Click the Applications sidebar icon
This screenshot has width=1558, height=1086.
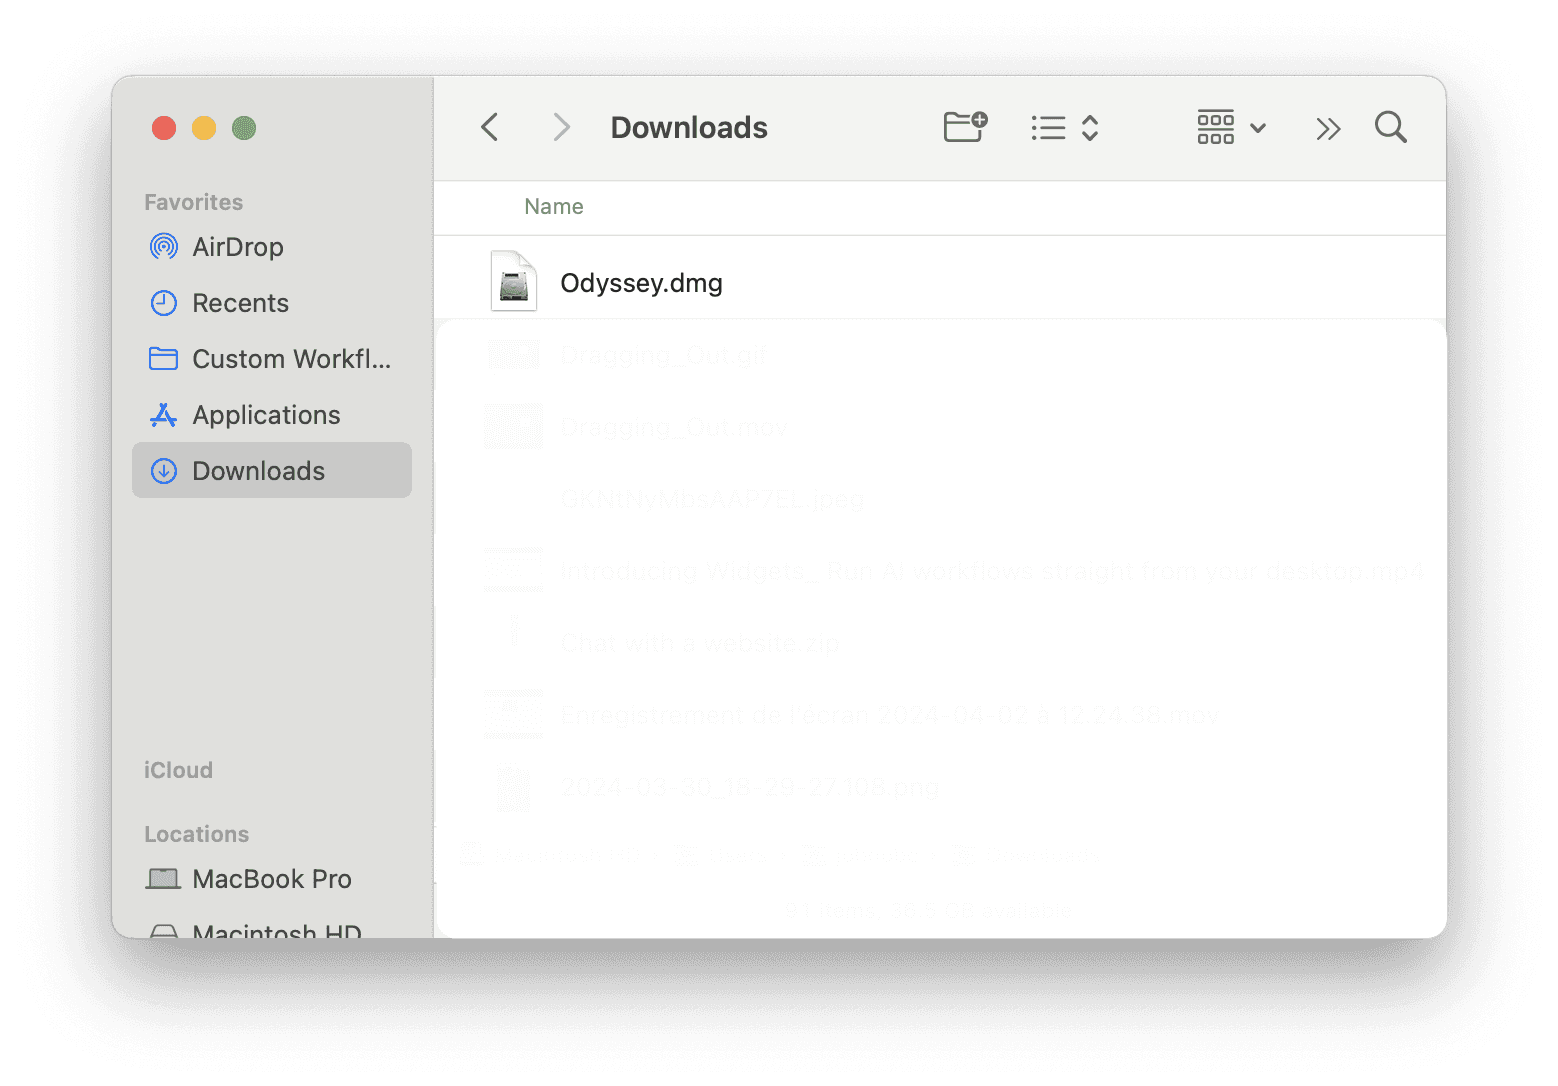[163, 415]
